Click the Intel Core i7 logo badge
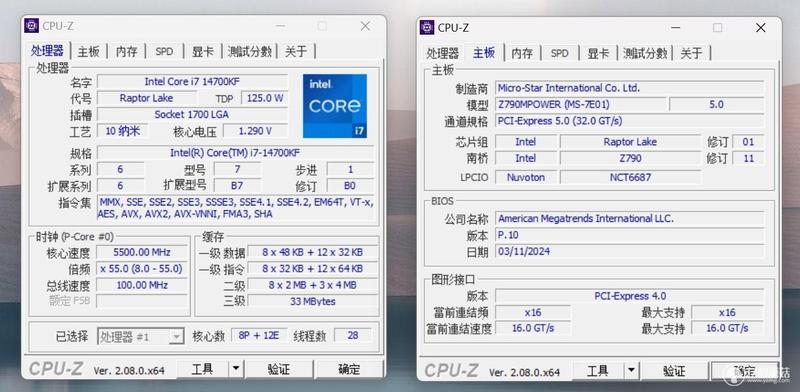Image resolution: width=800 pixels, height=392 pixels. click(335, 106)
